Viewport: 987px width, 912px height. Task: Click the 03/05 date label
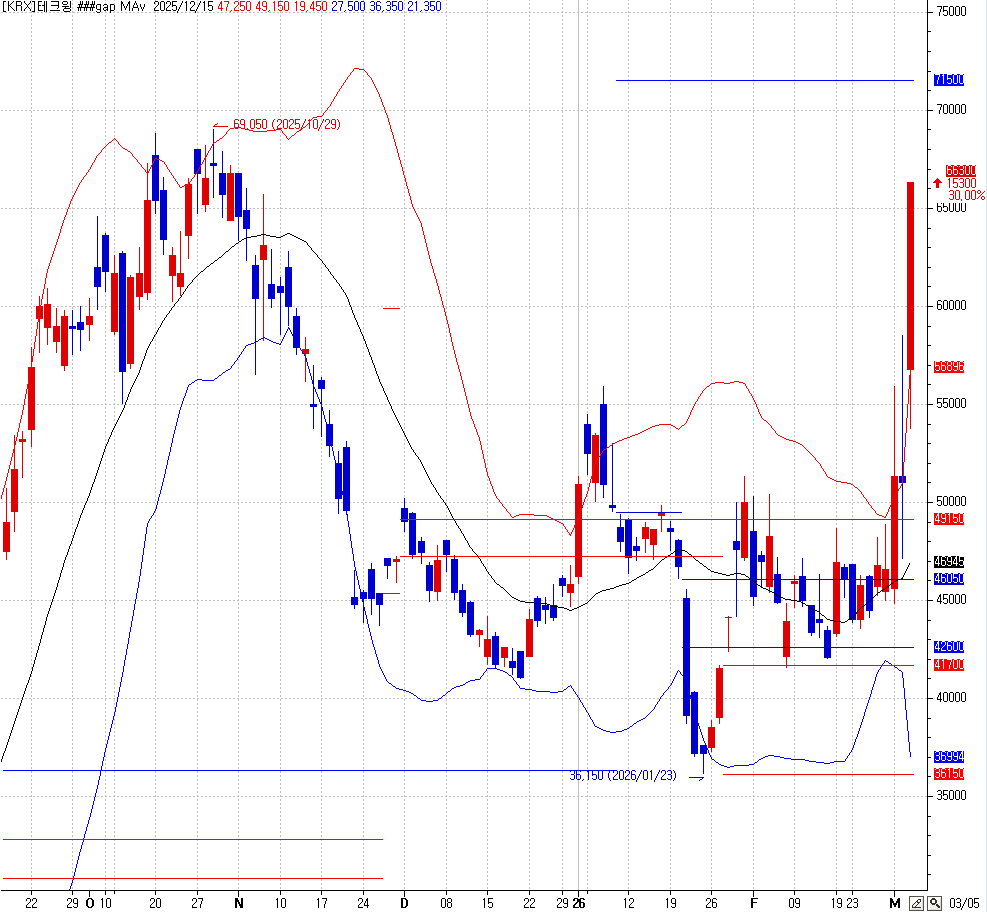(x=965, y=903)
